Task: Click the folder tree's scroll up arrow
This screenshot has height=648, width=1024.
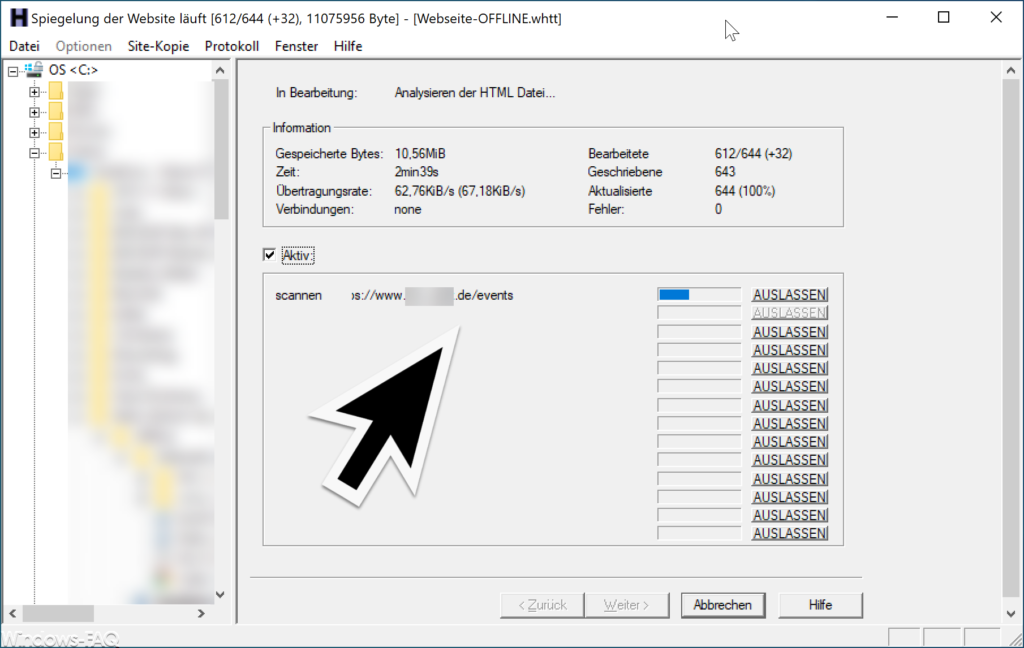Action: [x=220, y=71]
